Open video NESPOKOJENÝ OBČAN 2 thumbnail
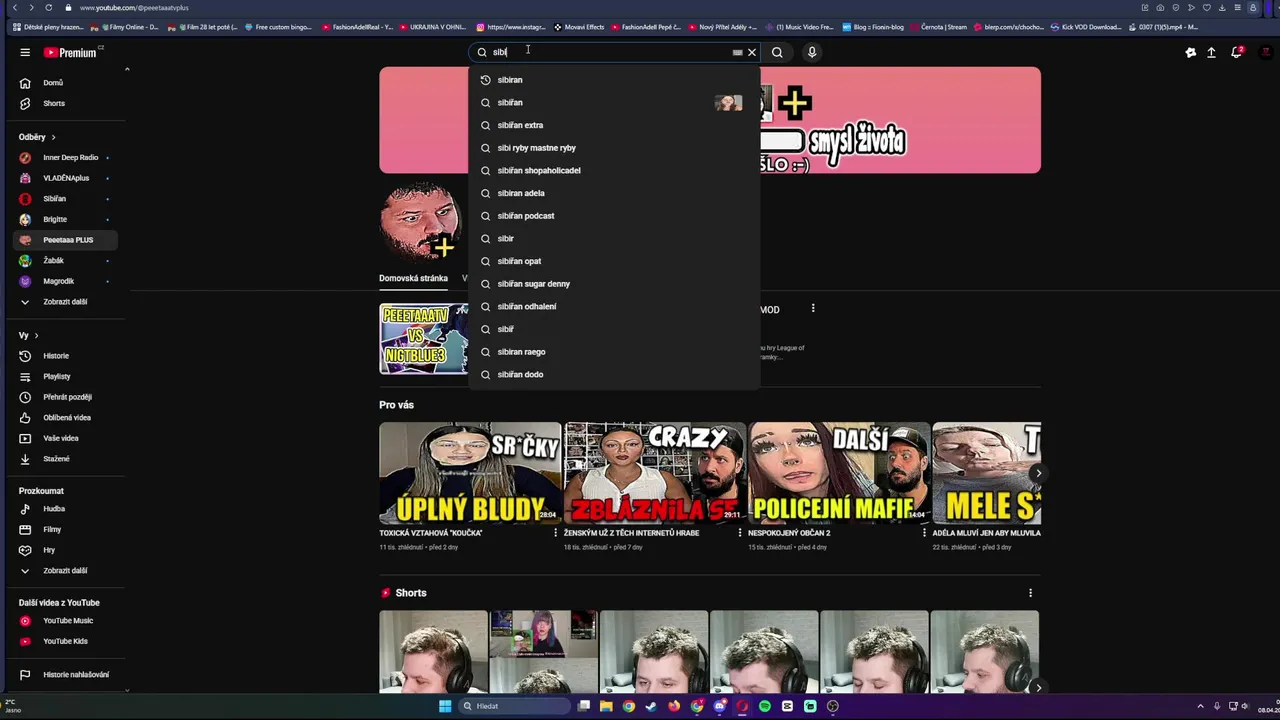The width and height of the screenshot is (1280, 720). pos(840,473)
